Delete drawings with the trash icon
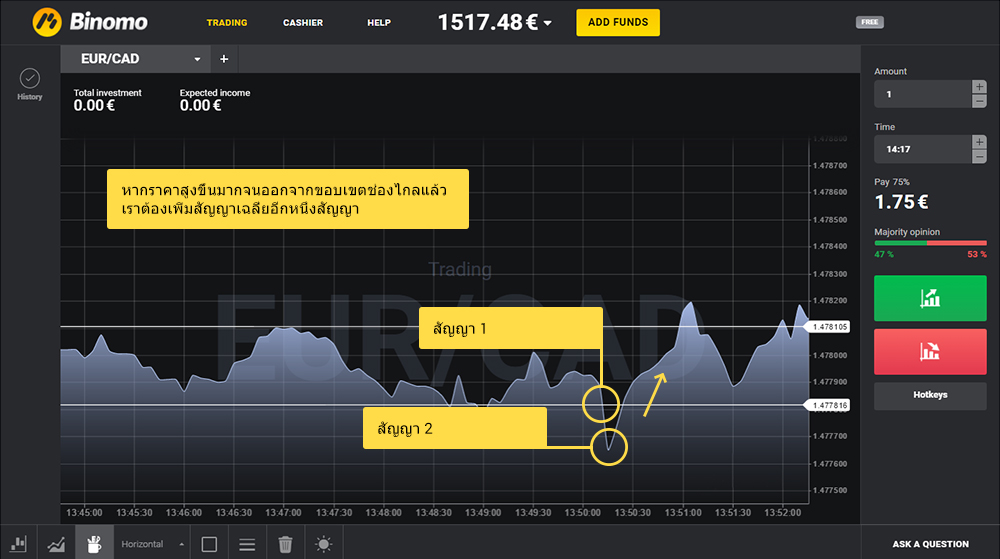Image resolution: width=1000 pixels, height=559 pixels. 285,544
